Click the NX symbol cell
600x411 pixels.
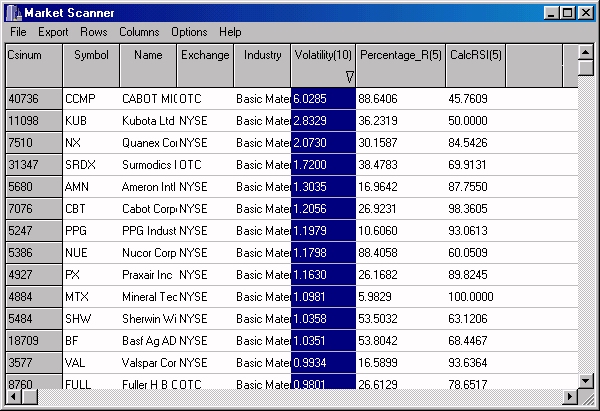[91, 143]
